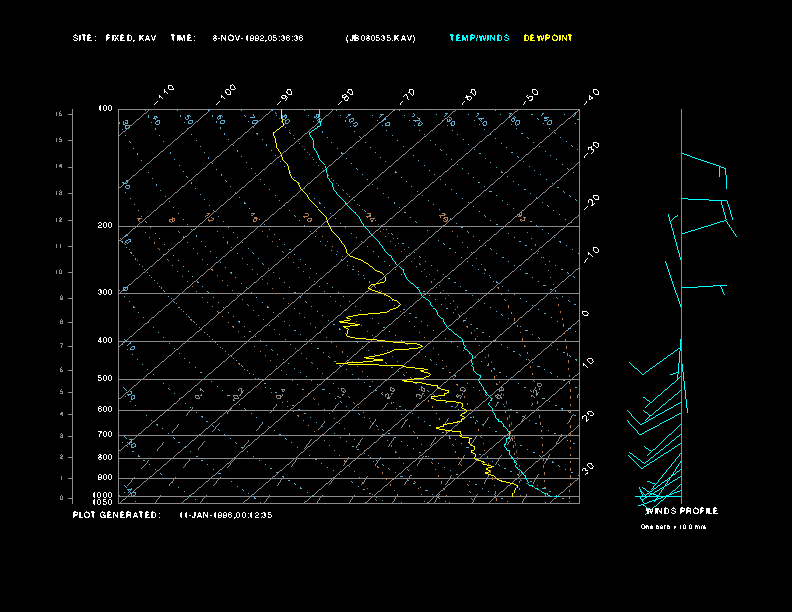Click the '16' km mark on the height scale
The height and width of the screenshot is (612, 792).
[x=59, y=114]
